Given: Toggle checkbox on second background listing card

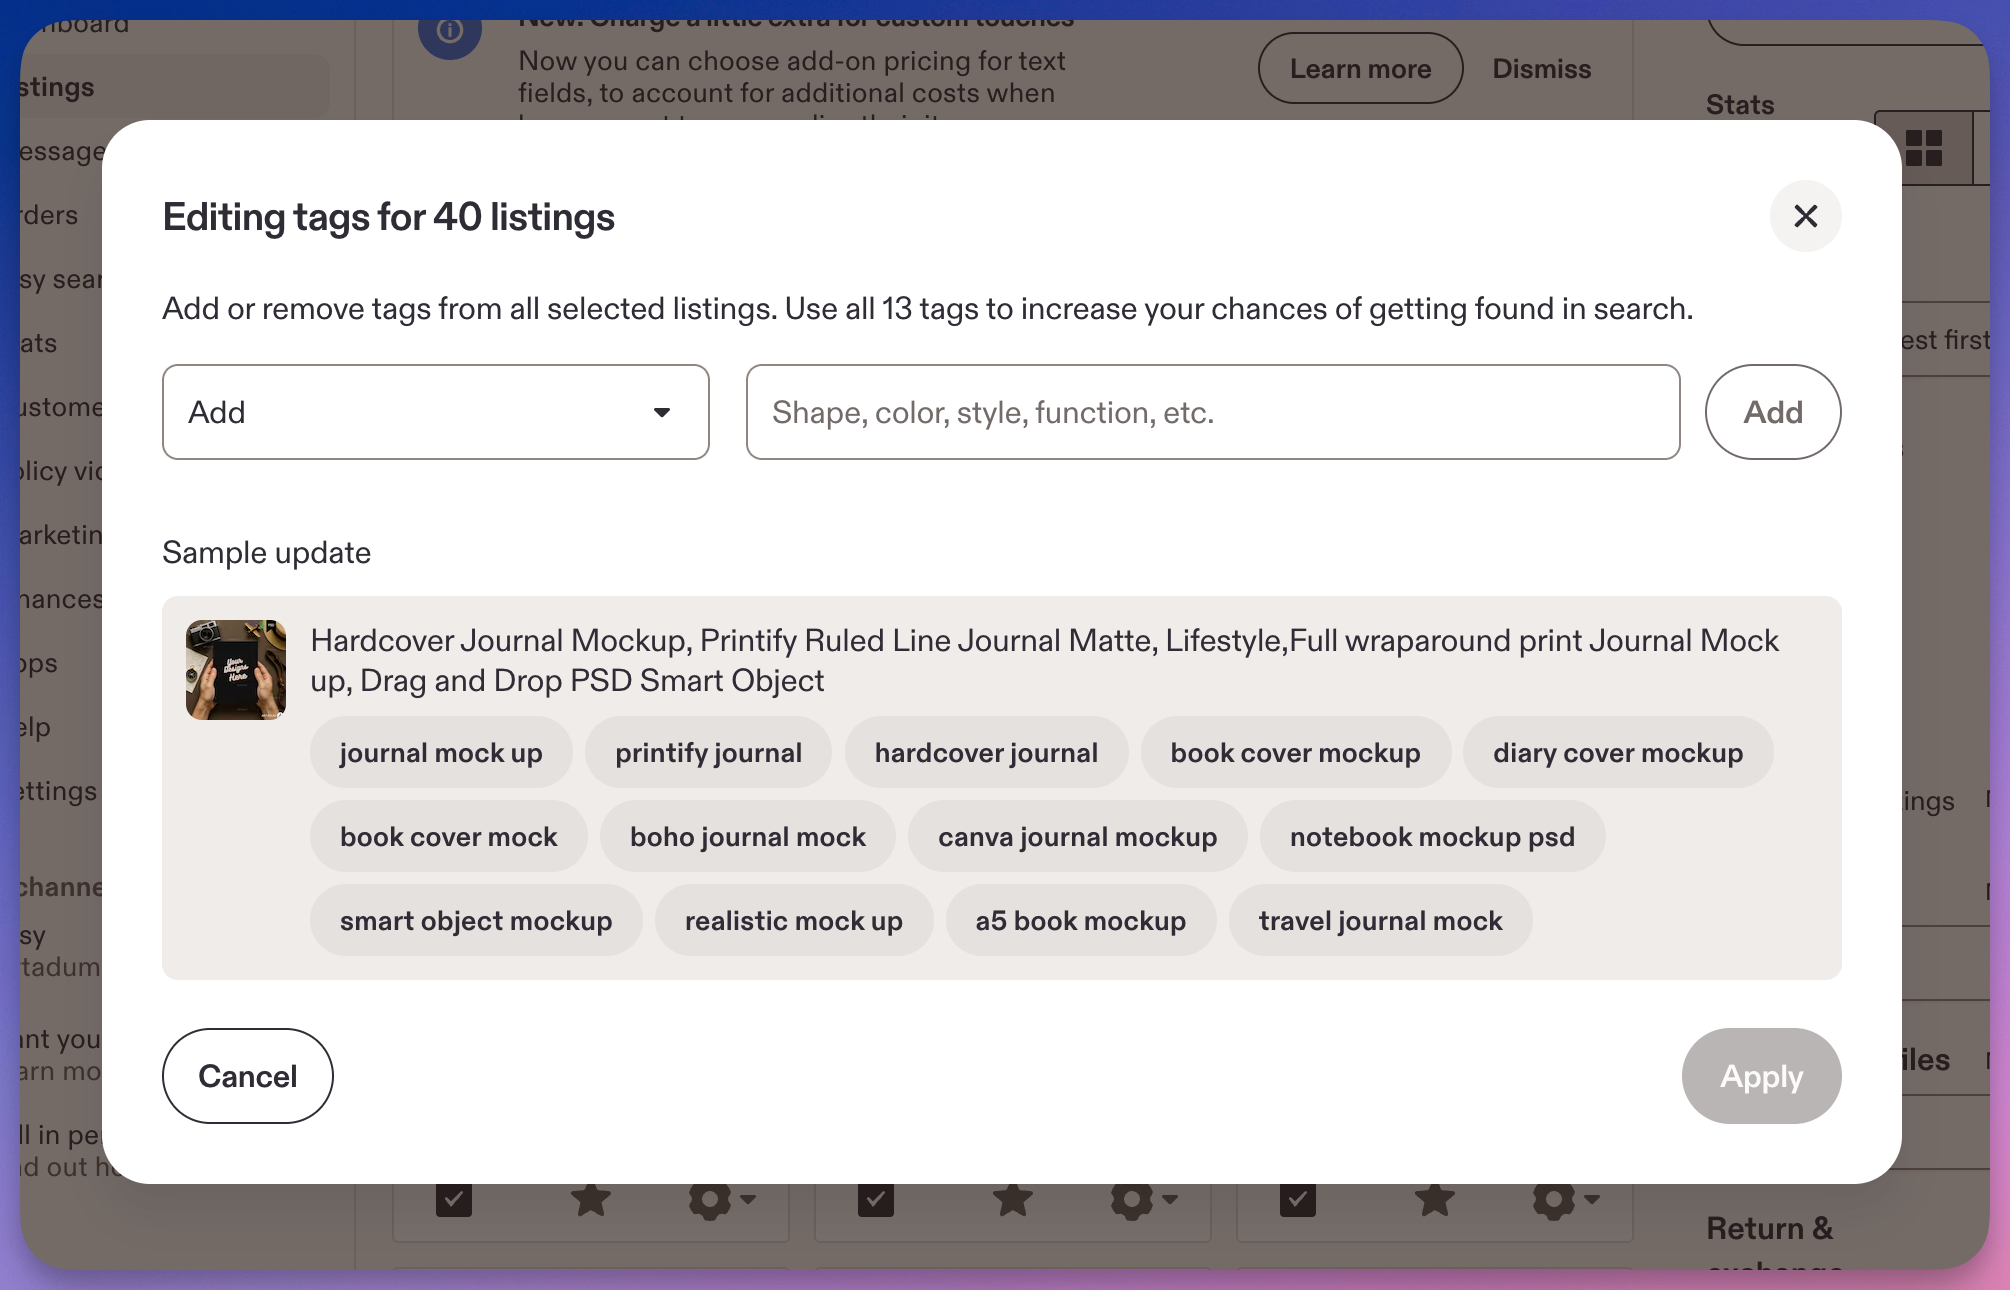Looking at the screenshot, I should (x=876, y=1199).
